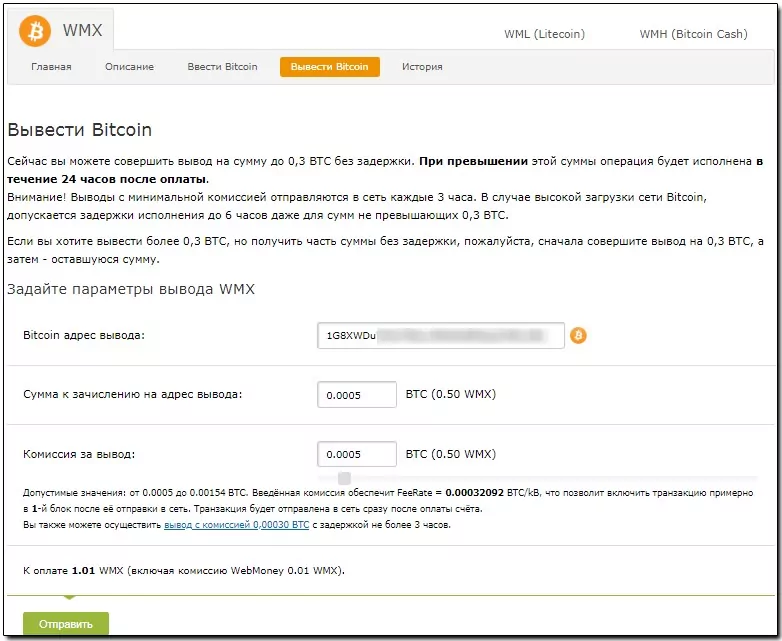
Task: Switch to WML (Litecoin) section
Action: coord(544,34)
